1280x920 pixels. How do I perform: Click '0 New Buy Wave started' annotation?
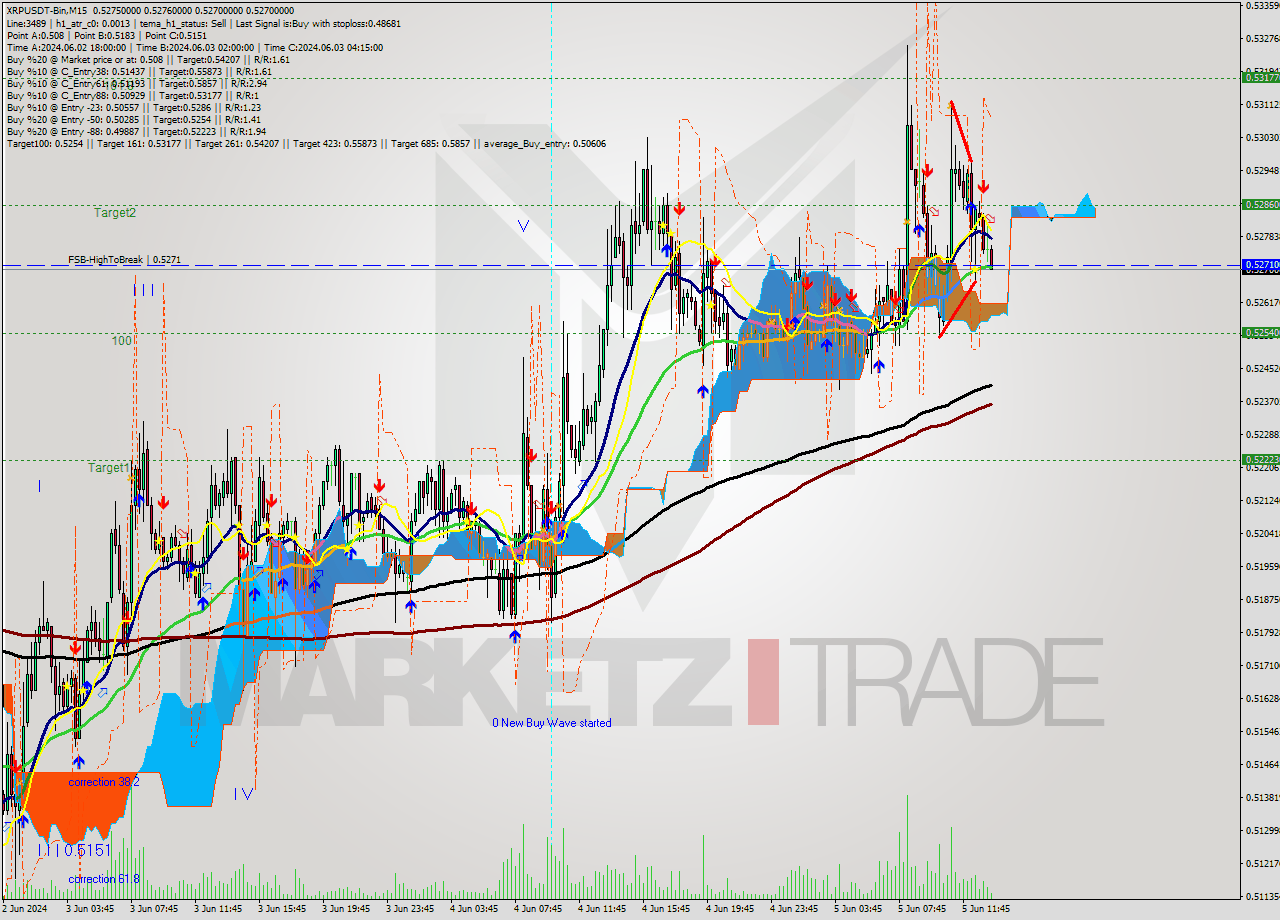[x=551, y=722]
